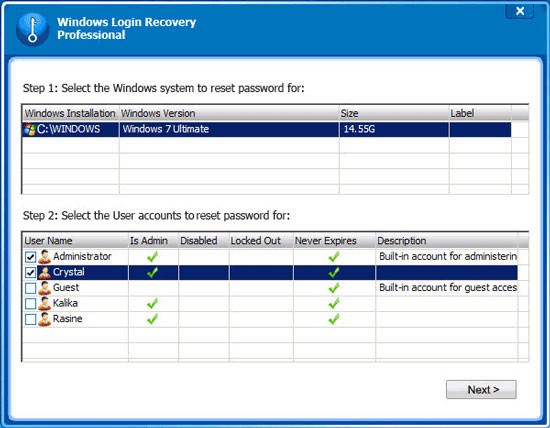
Task: Click the Disabled column header
Action: 203,241
